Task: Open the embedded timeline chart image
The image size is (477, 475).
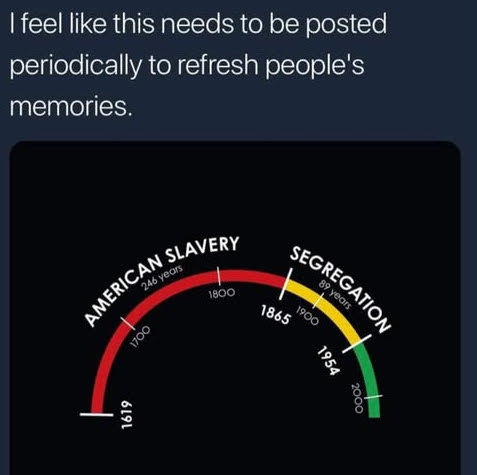Action: coord(235,308)
